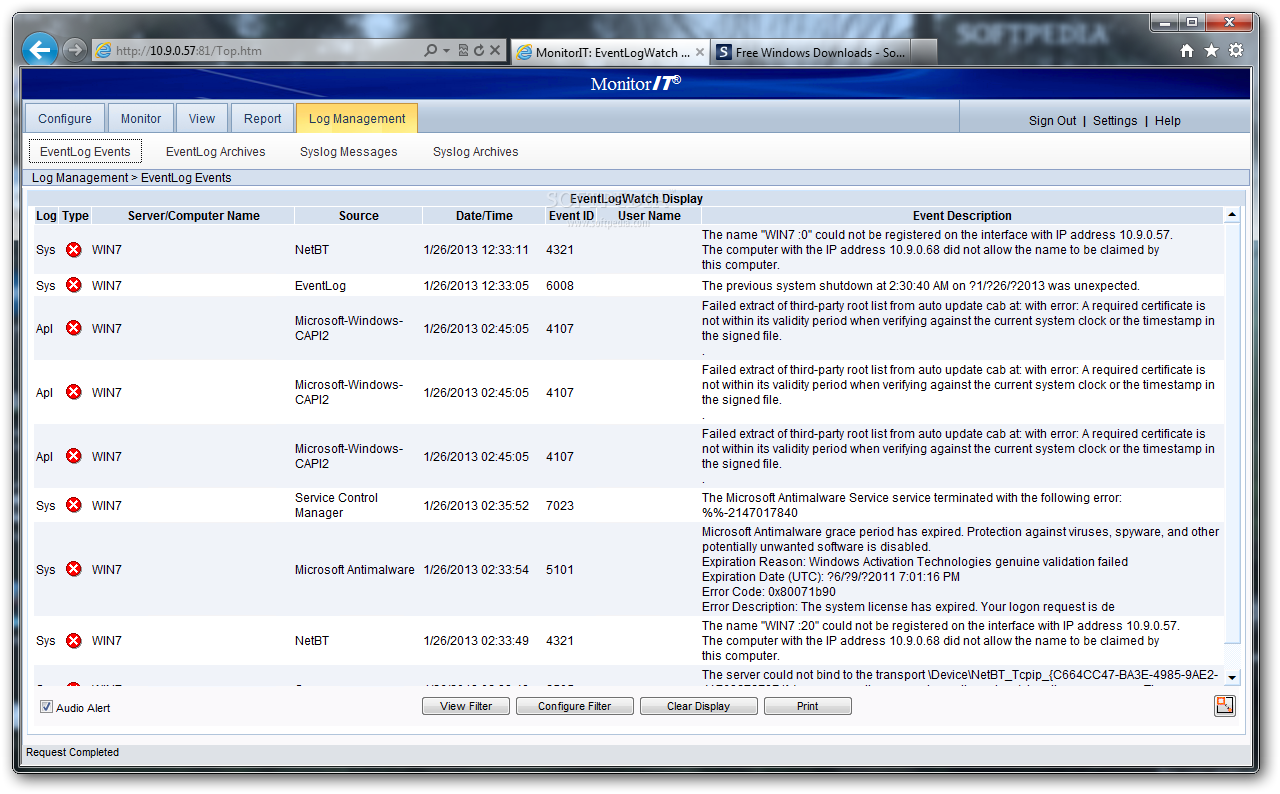The height and width of the screenshot is (794, 1280).
Task: Click the event list vertical scrollbar thumb
Action: [x=1232, y=433]
